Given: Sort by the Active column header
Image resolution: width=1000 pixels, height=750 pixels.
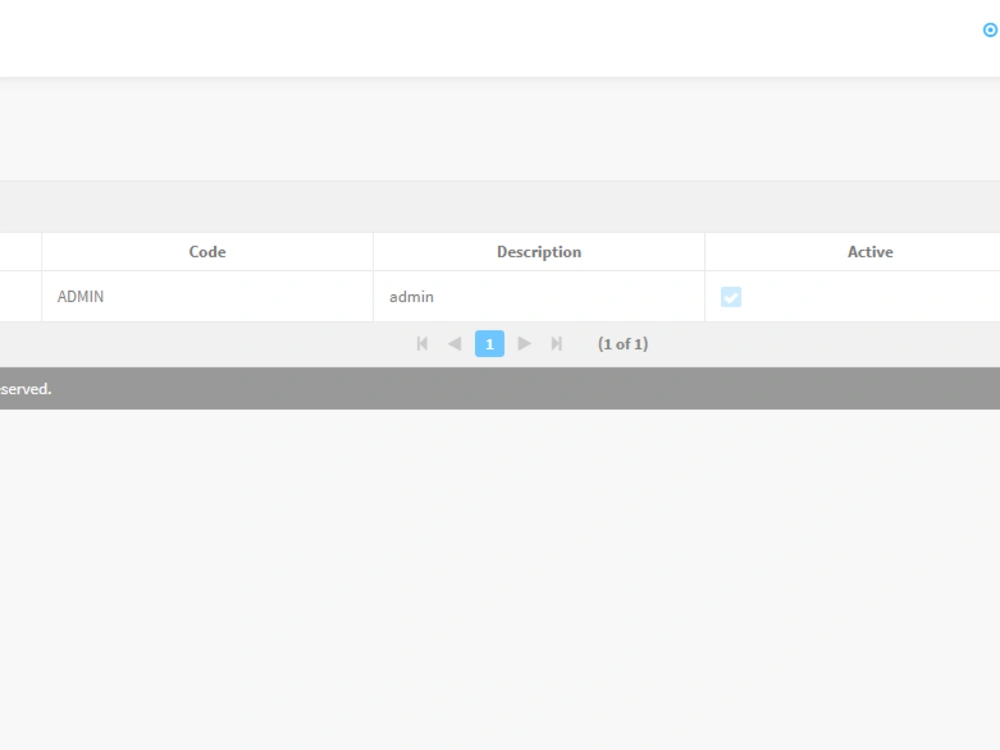Looking at the screenshot, I should click(x=869, y=251).
